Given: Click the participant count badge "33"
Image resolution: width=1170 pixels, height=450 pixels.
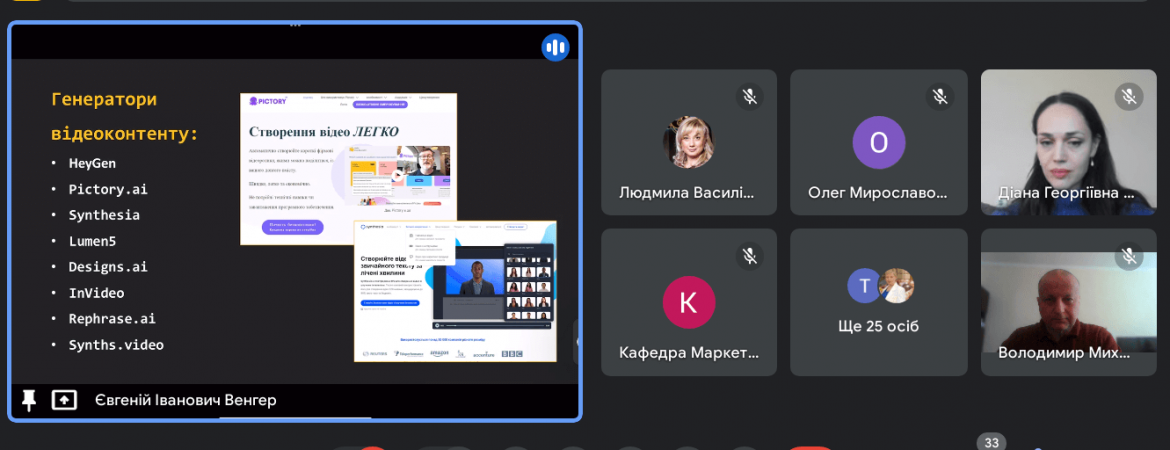Looking at the screenshot, I should click(991, 443).
